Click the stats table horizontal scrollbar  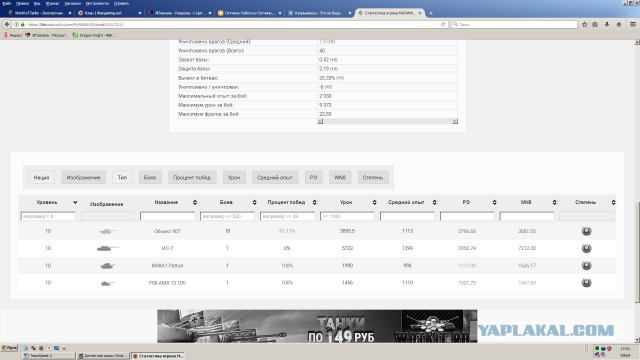[387, 121]
